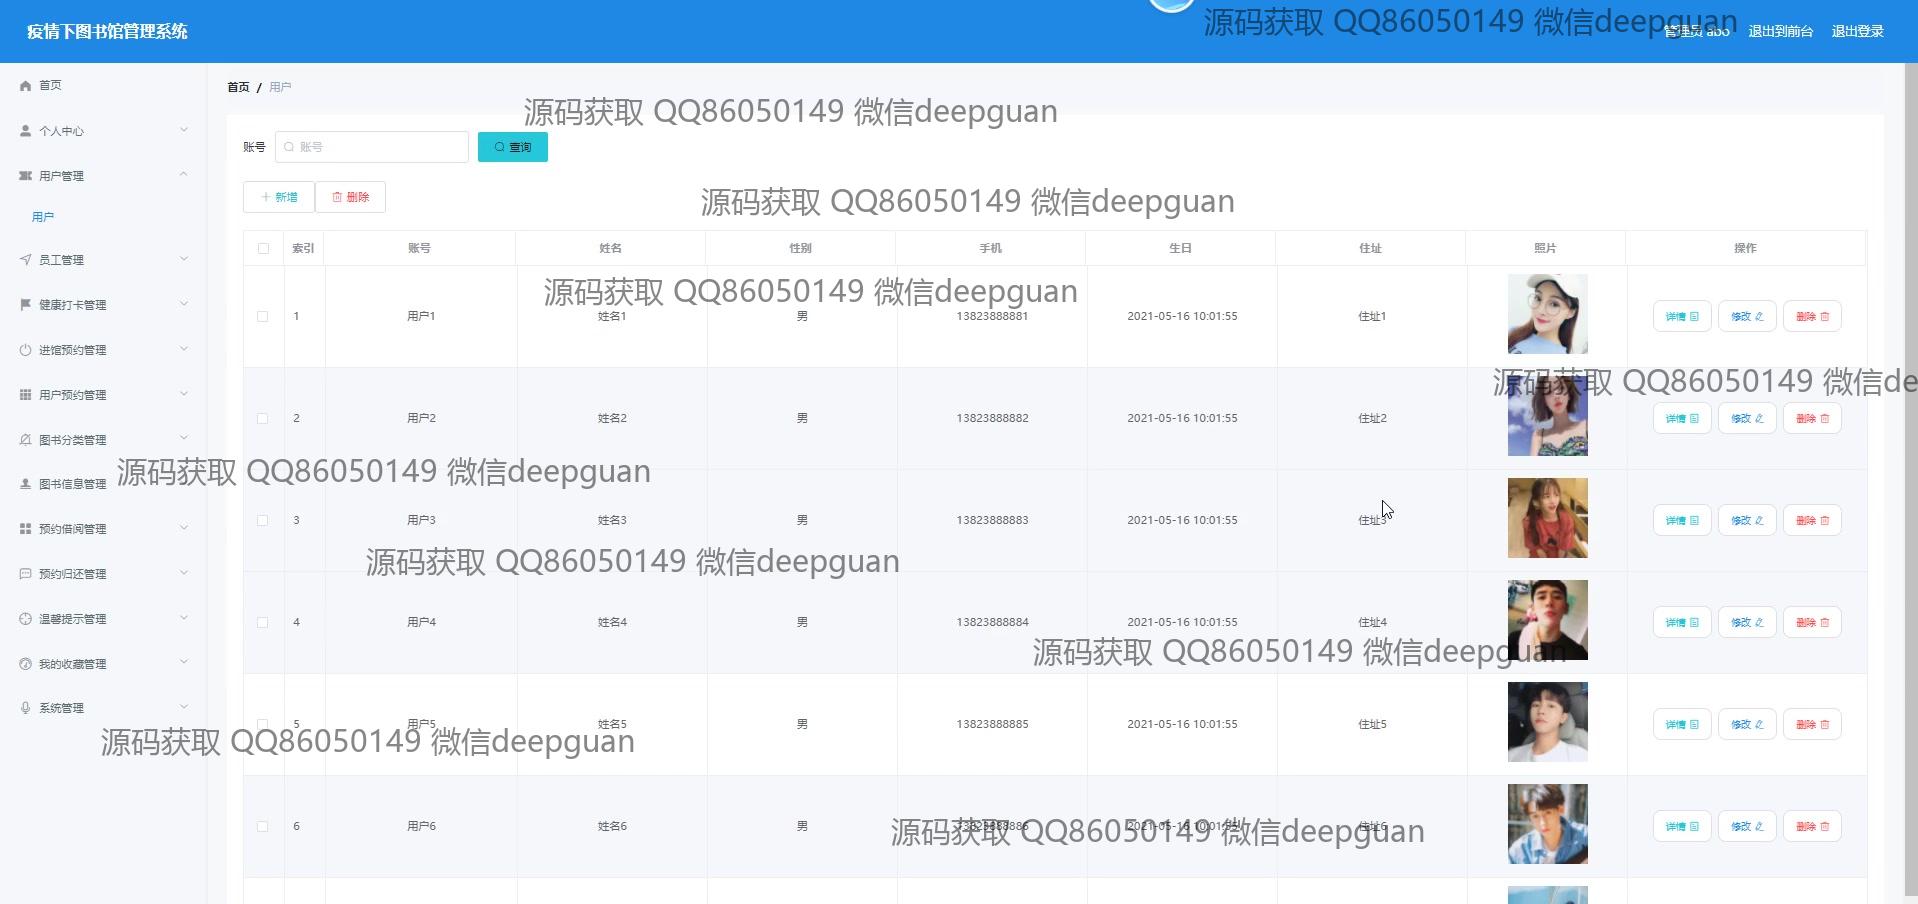This screenshot has height=904, width=1918.
Task: Click the icon beside 图书分类管理
Action: pyautogui.click(x=26, y=440)
